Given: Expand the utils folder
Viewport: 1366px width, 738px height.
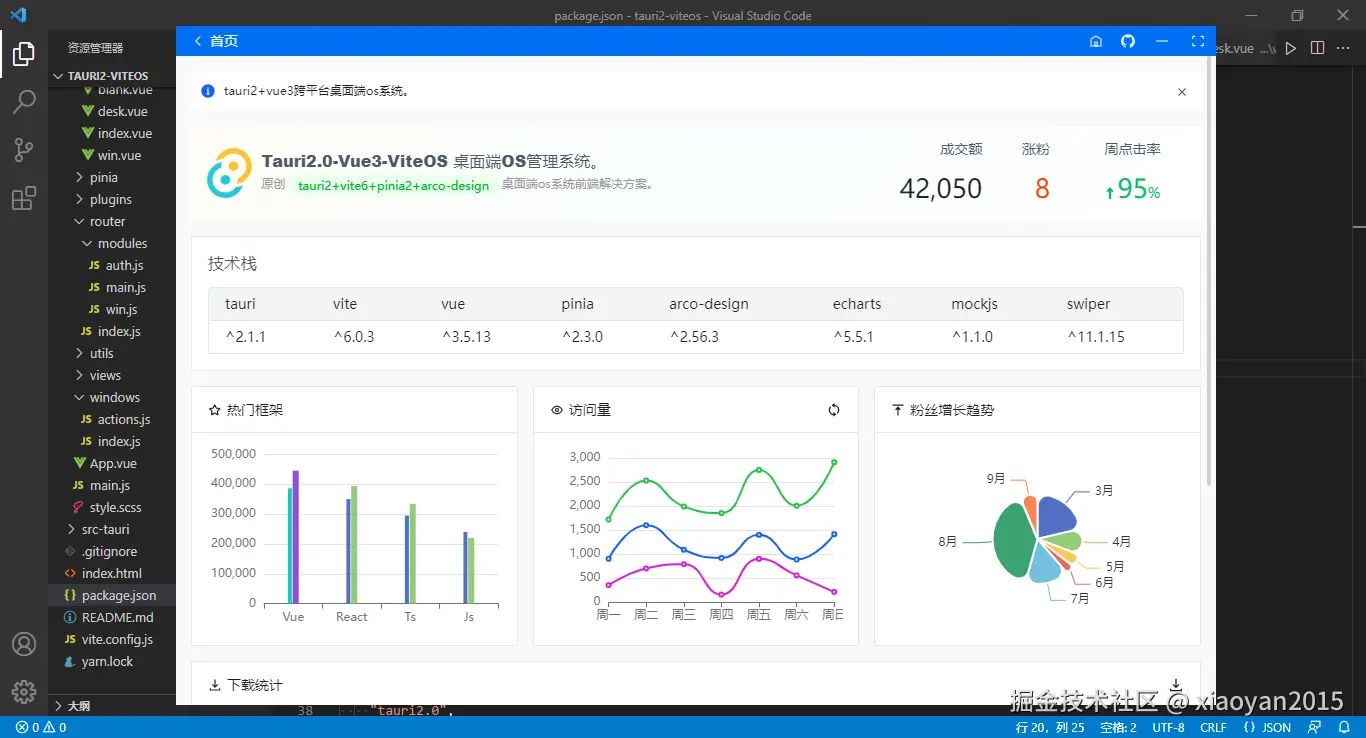Looking at the screenshot, I should pos(102,354).
